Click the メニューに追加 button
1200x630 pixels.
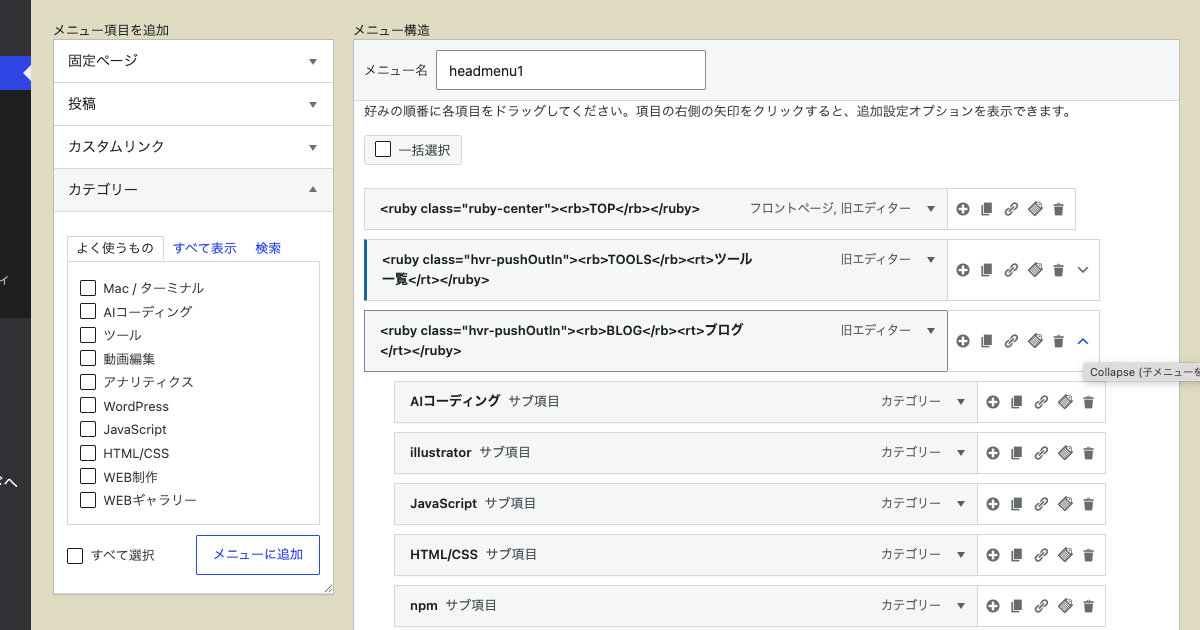point(258,555)
